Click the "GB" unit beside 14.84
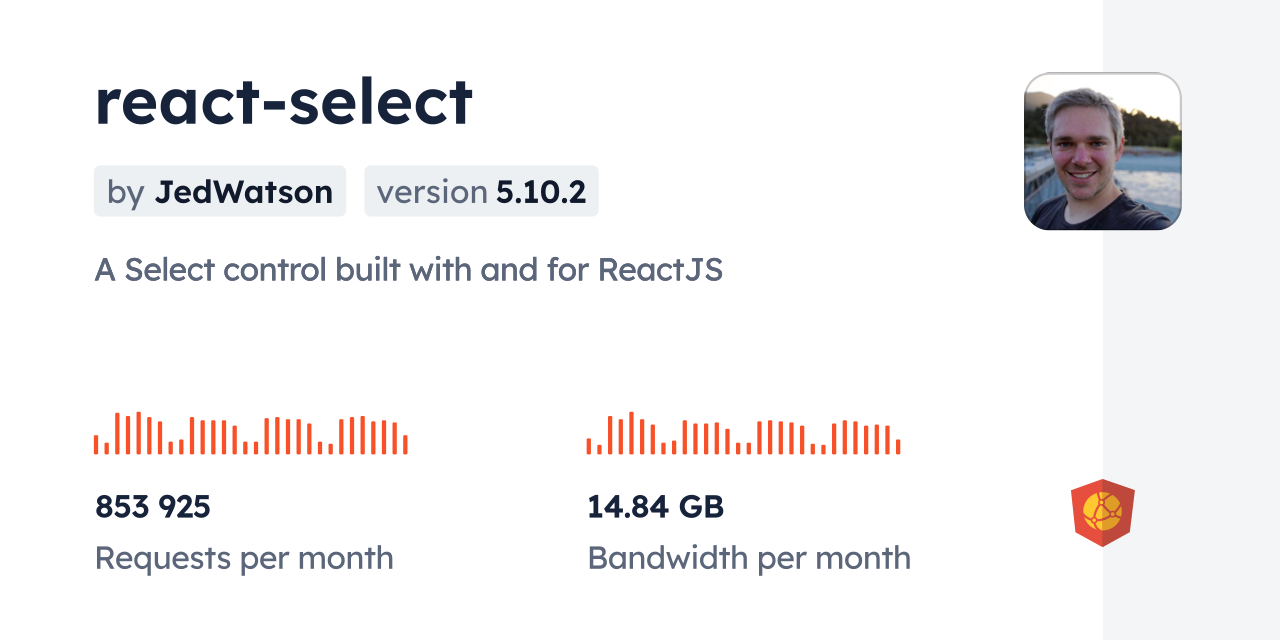This screenshot has width=1280, height=640. tap(701, 507)
